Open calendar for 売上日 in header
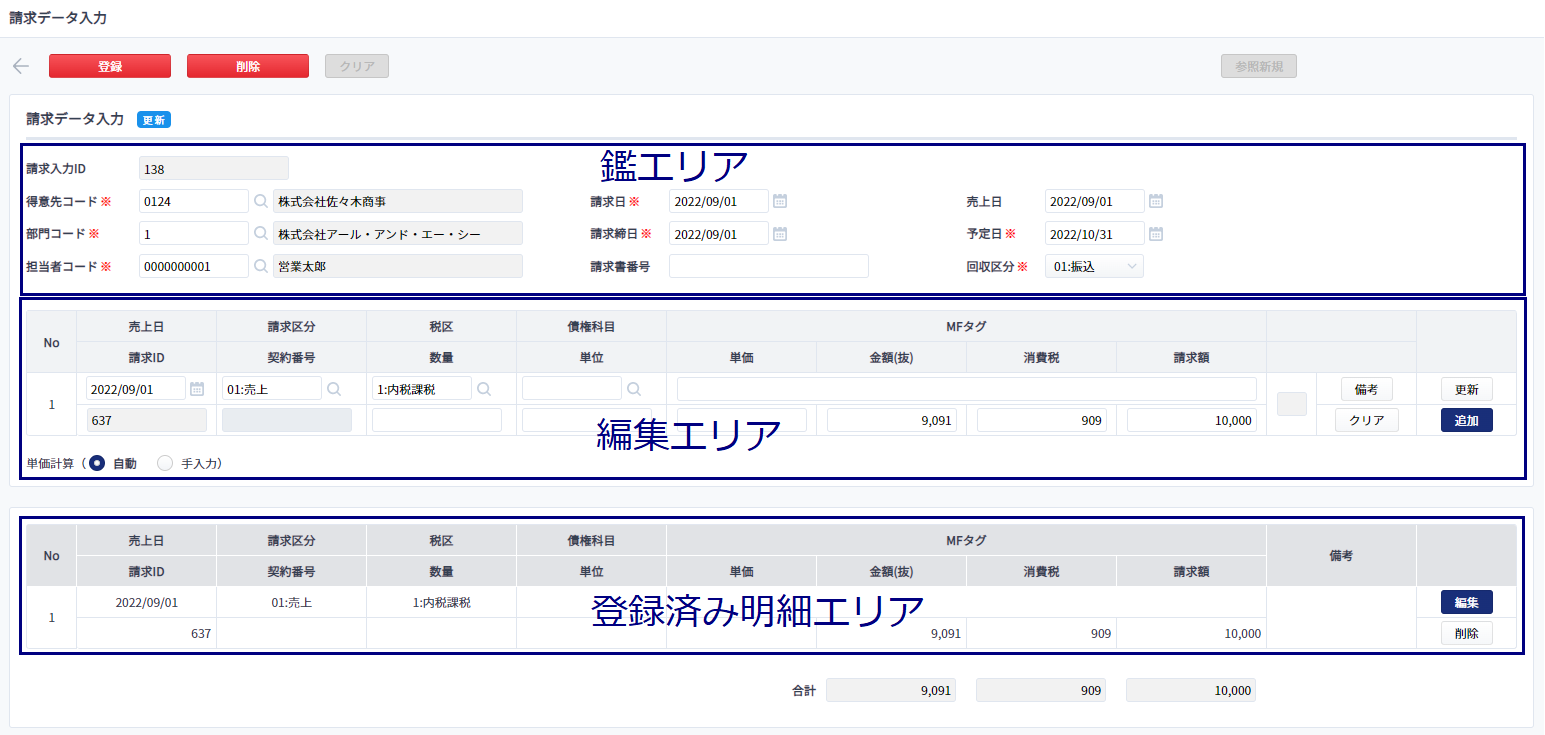This screenshot has height=735, width=1545. point(1155,201)
